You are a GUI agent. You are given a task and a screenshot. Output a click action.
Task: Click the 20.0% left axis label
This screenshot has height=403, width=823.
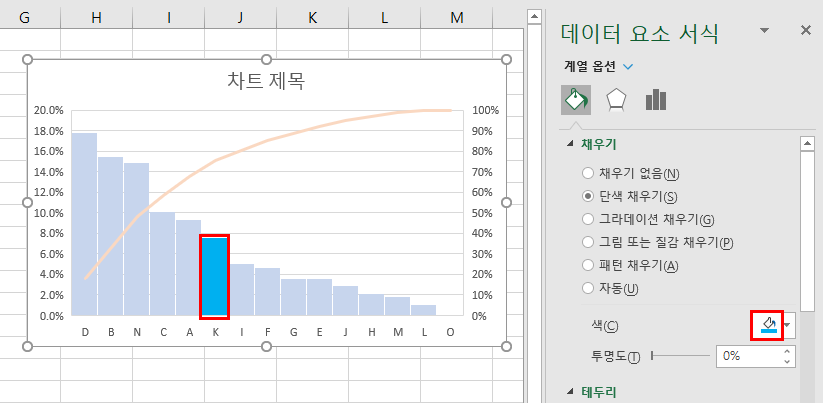point(49,110)
